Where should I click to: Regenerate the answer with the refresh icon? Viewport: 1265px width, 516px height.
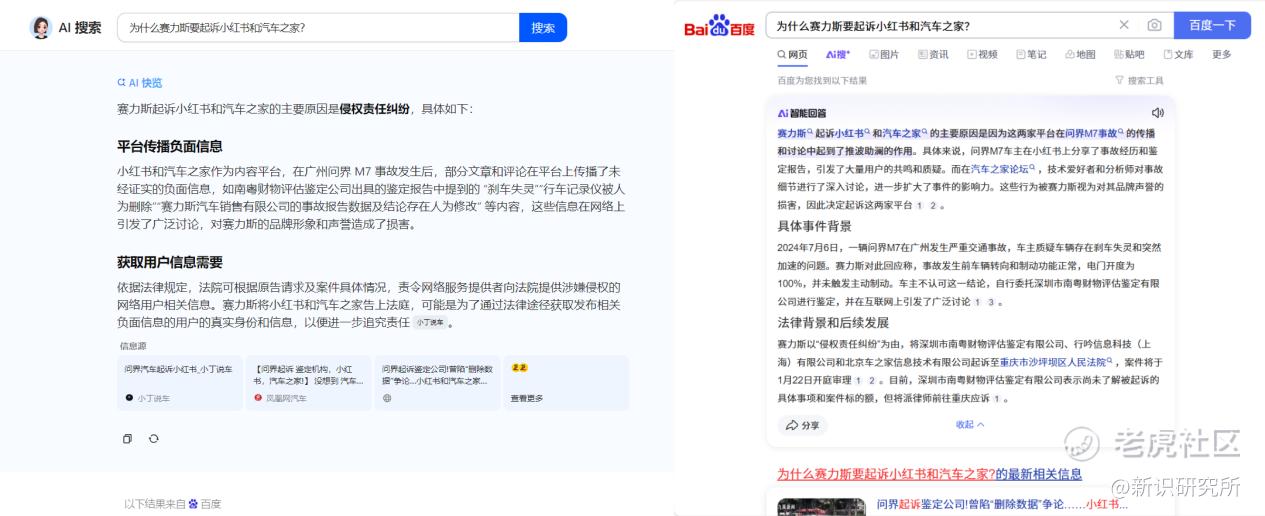coord(154,439)
